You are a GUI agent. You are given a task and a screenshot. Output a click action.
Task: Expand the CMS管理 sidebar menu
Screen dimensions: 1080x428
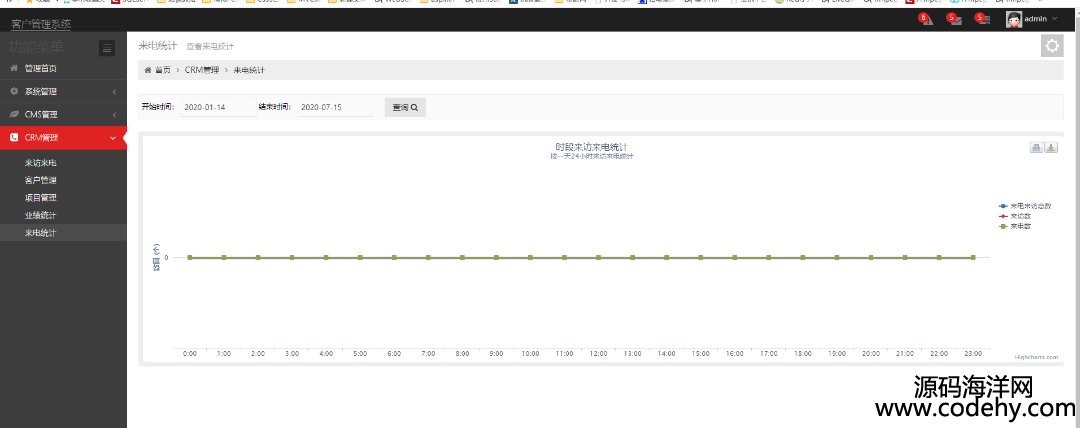pos(63,114)
